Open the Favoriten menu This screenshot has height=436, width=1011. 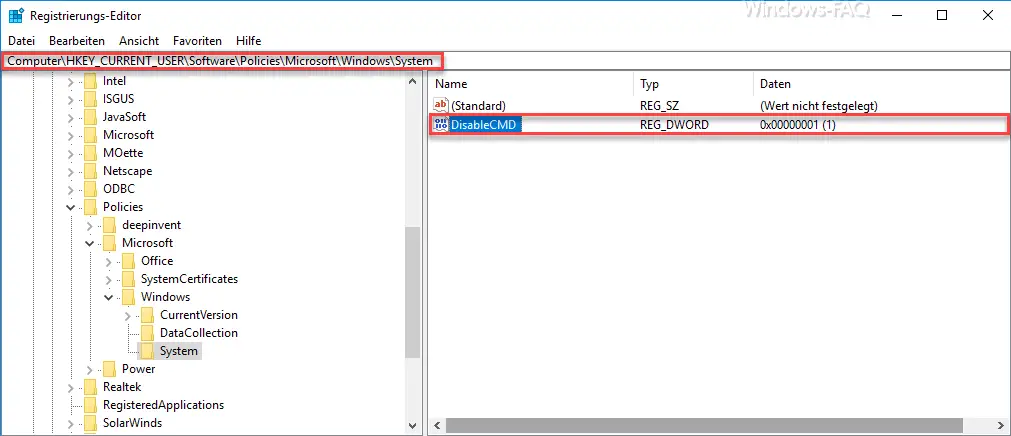[x=197, y=41]
